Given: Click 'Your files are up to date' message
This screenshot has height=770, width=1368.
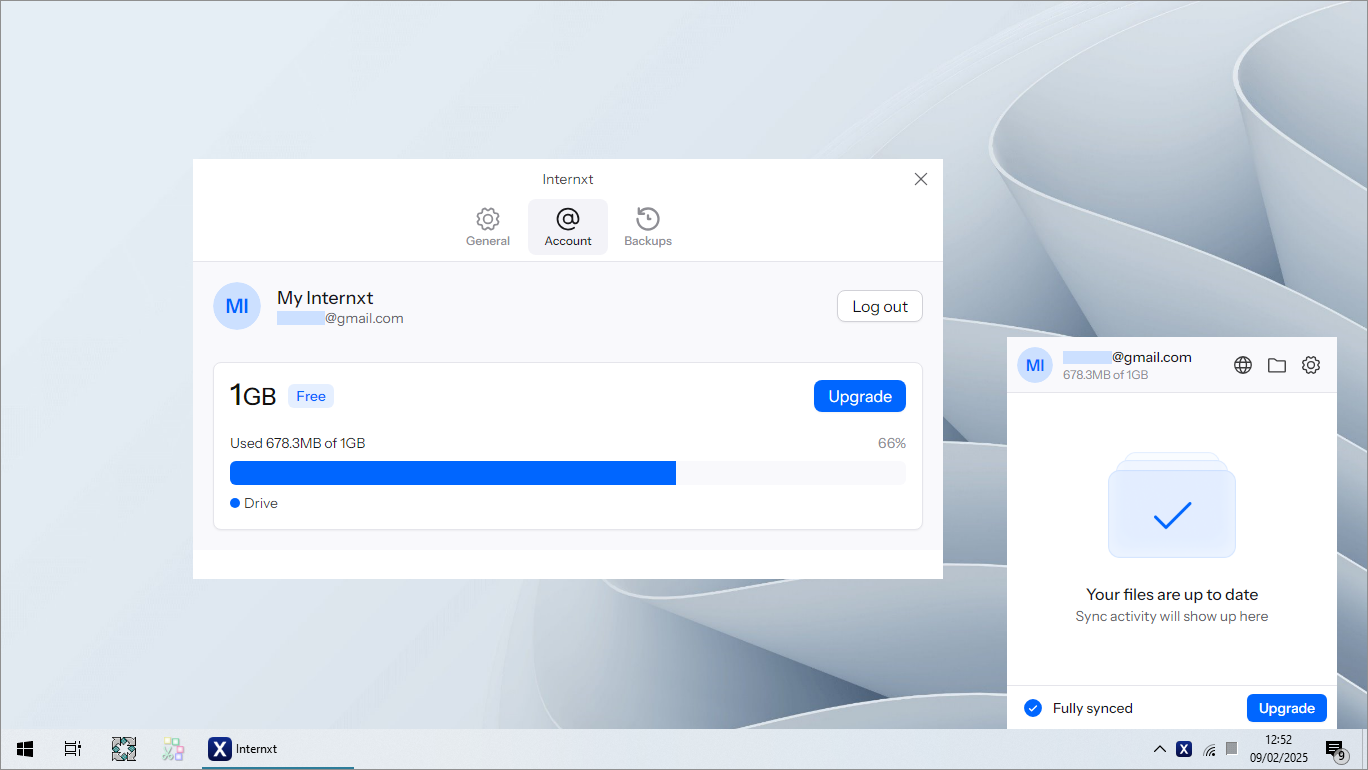Looking at the screenshot, I should (x=1172, y=594).
